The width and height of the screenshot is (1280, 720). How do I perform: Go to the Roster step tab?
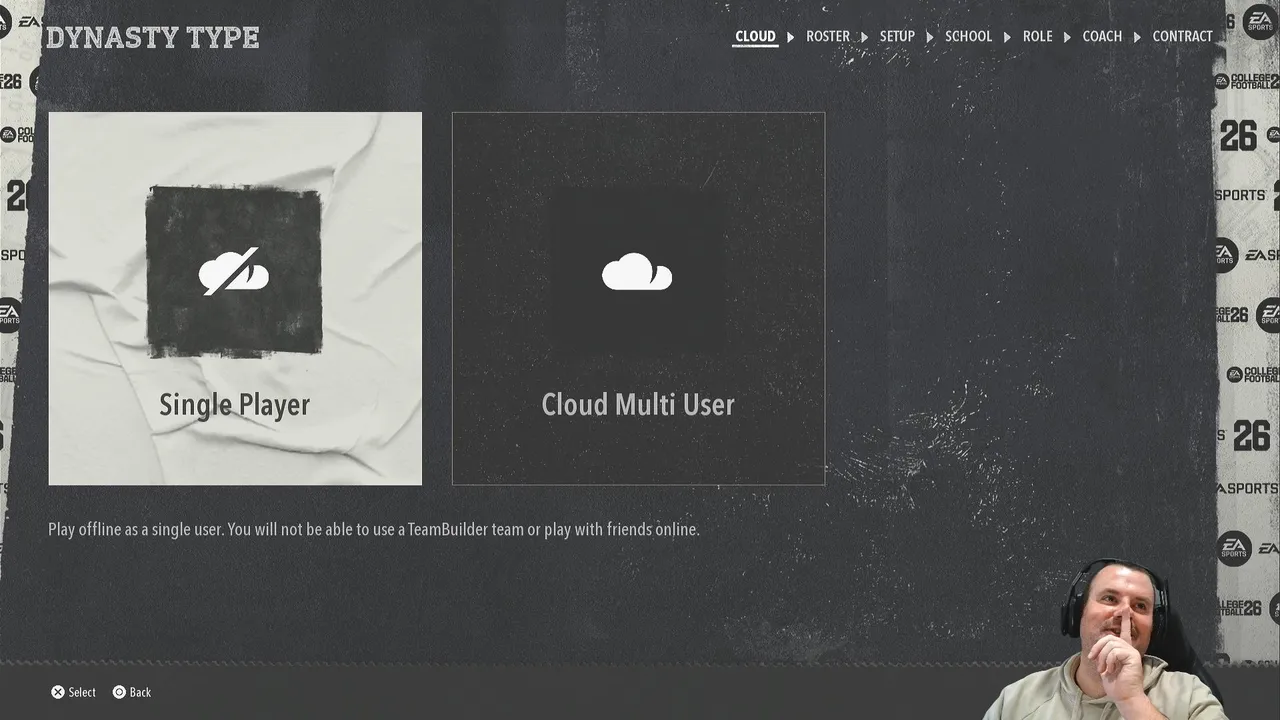pyautogui.click(x=828, y=37)
